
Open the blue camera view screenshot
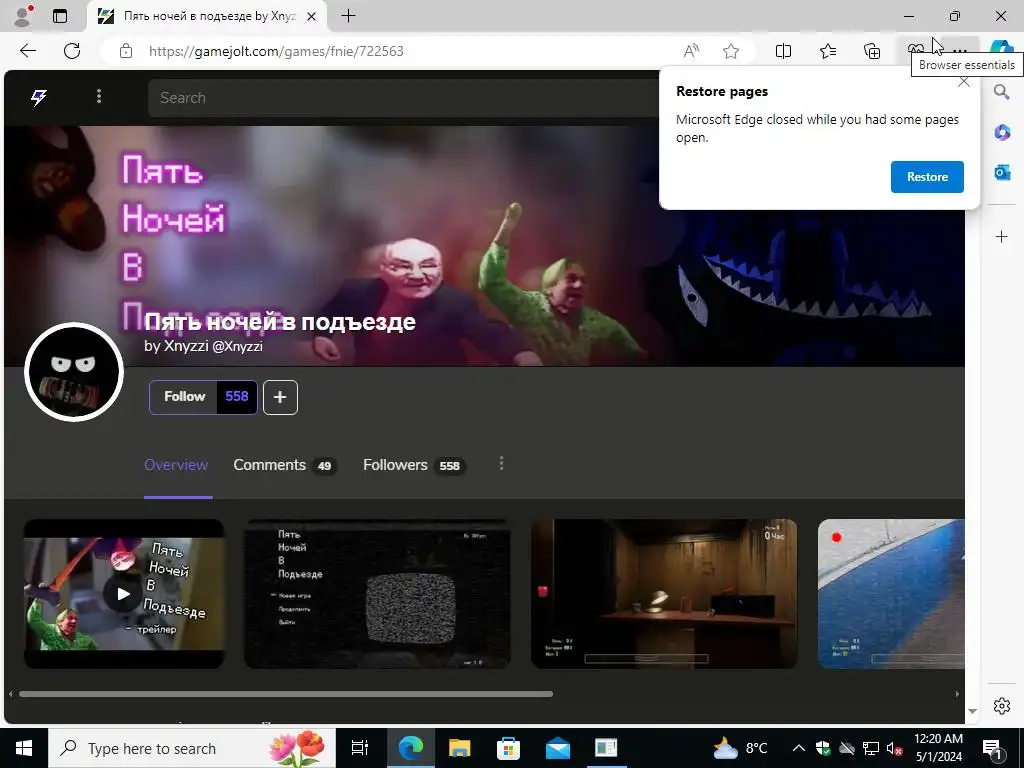pyautogui.click(x=891, y=594)
